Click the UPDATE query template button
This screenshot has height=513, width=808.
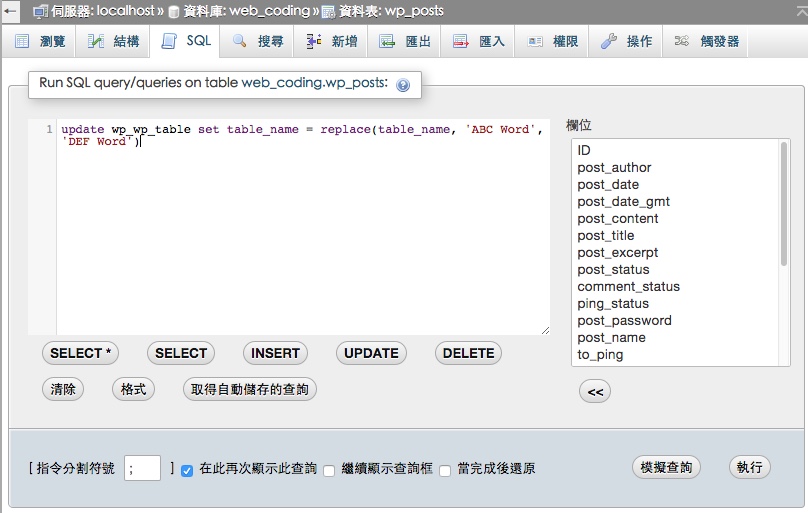point(371,352)
